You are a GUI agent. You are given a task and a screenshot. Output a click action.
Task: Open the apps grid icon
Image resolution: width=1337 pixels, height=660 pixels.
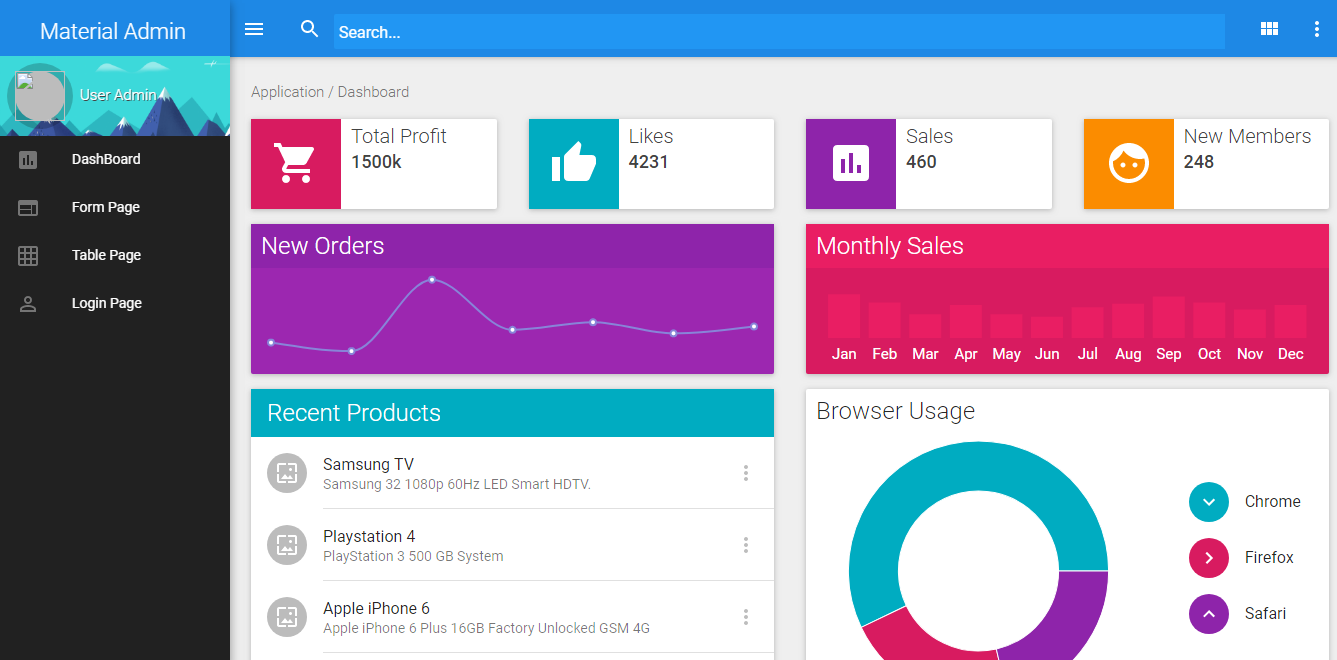coord(1269,29)
